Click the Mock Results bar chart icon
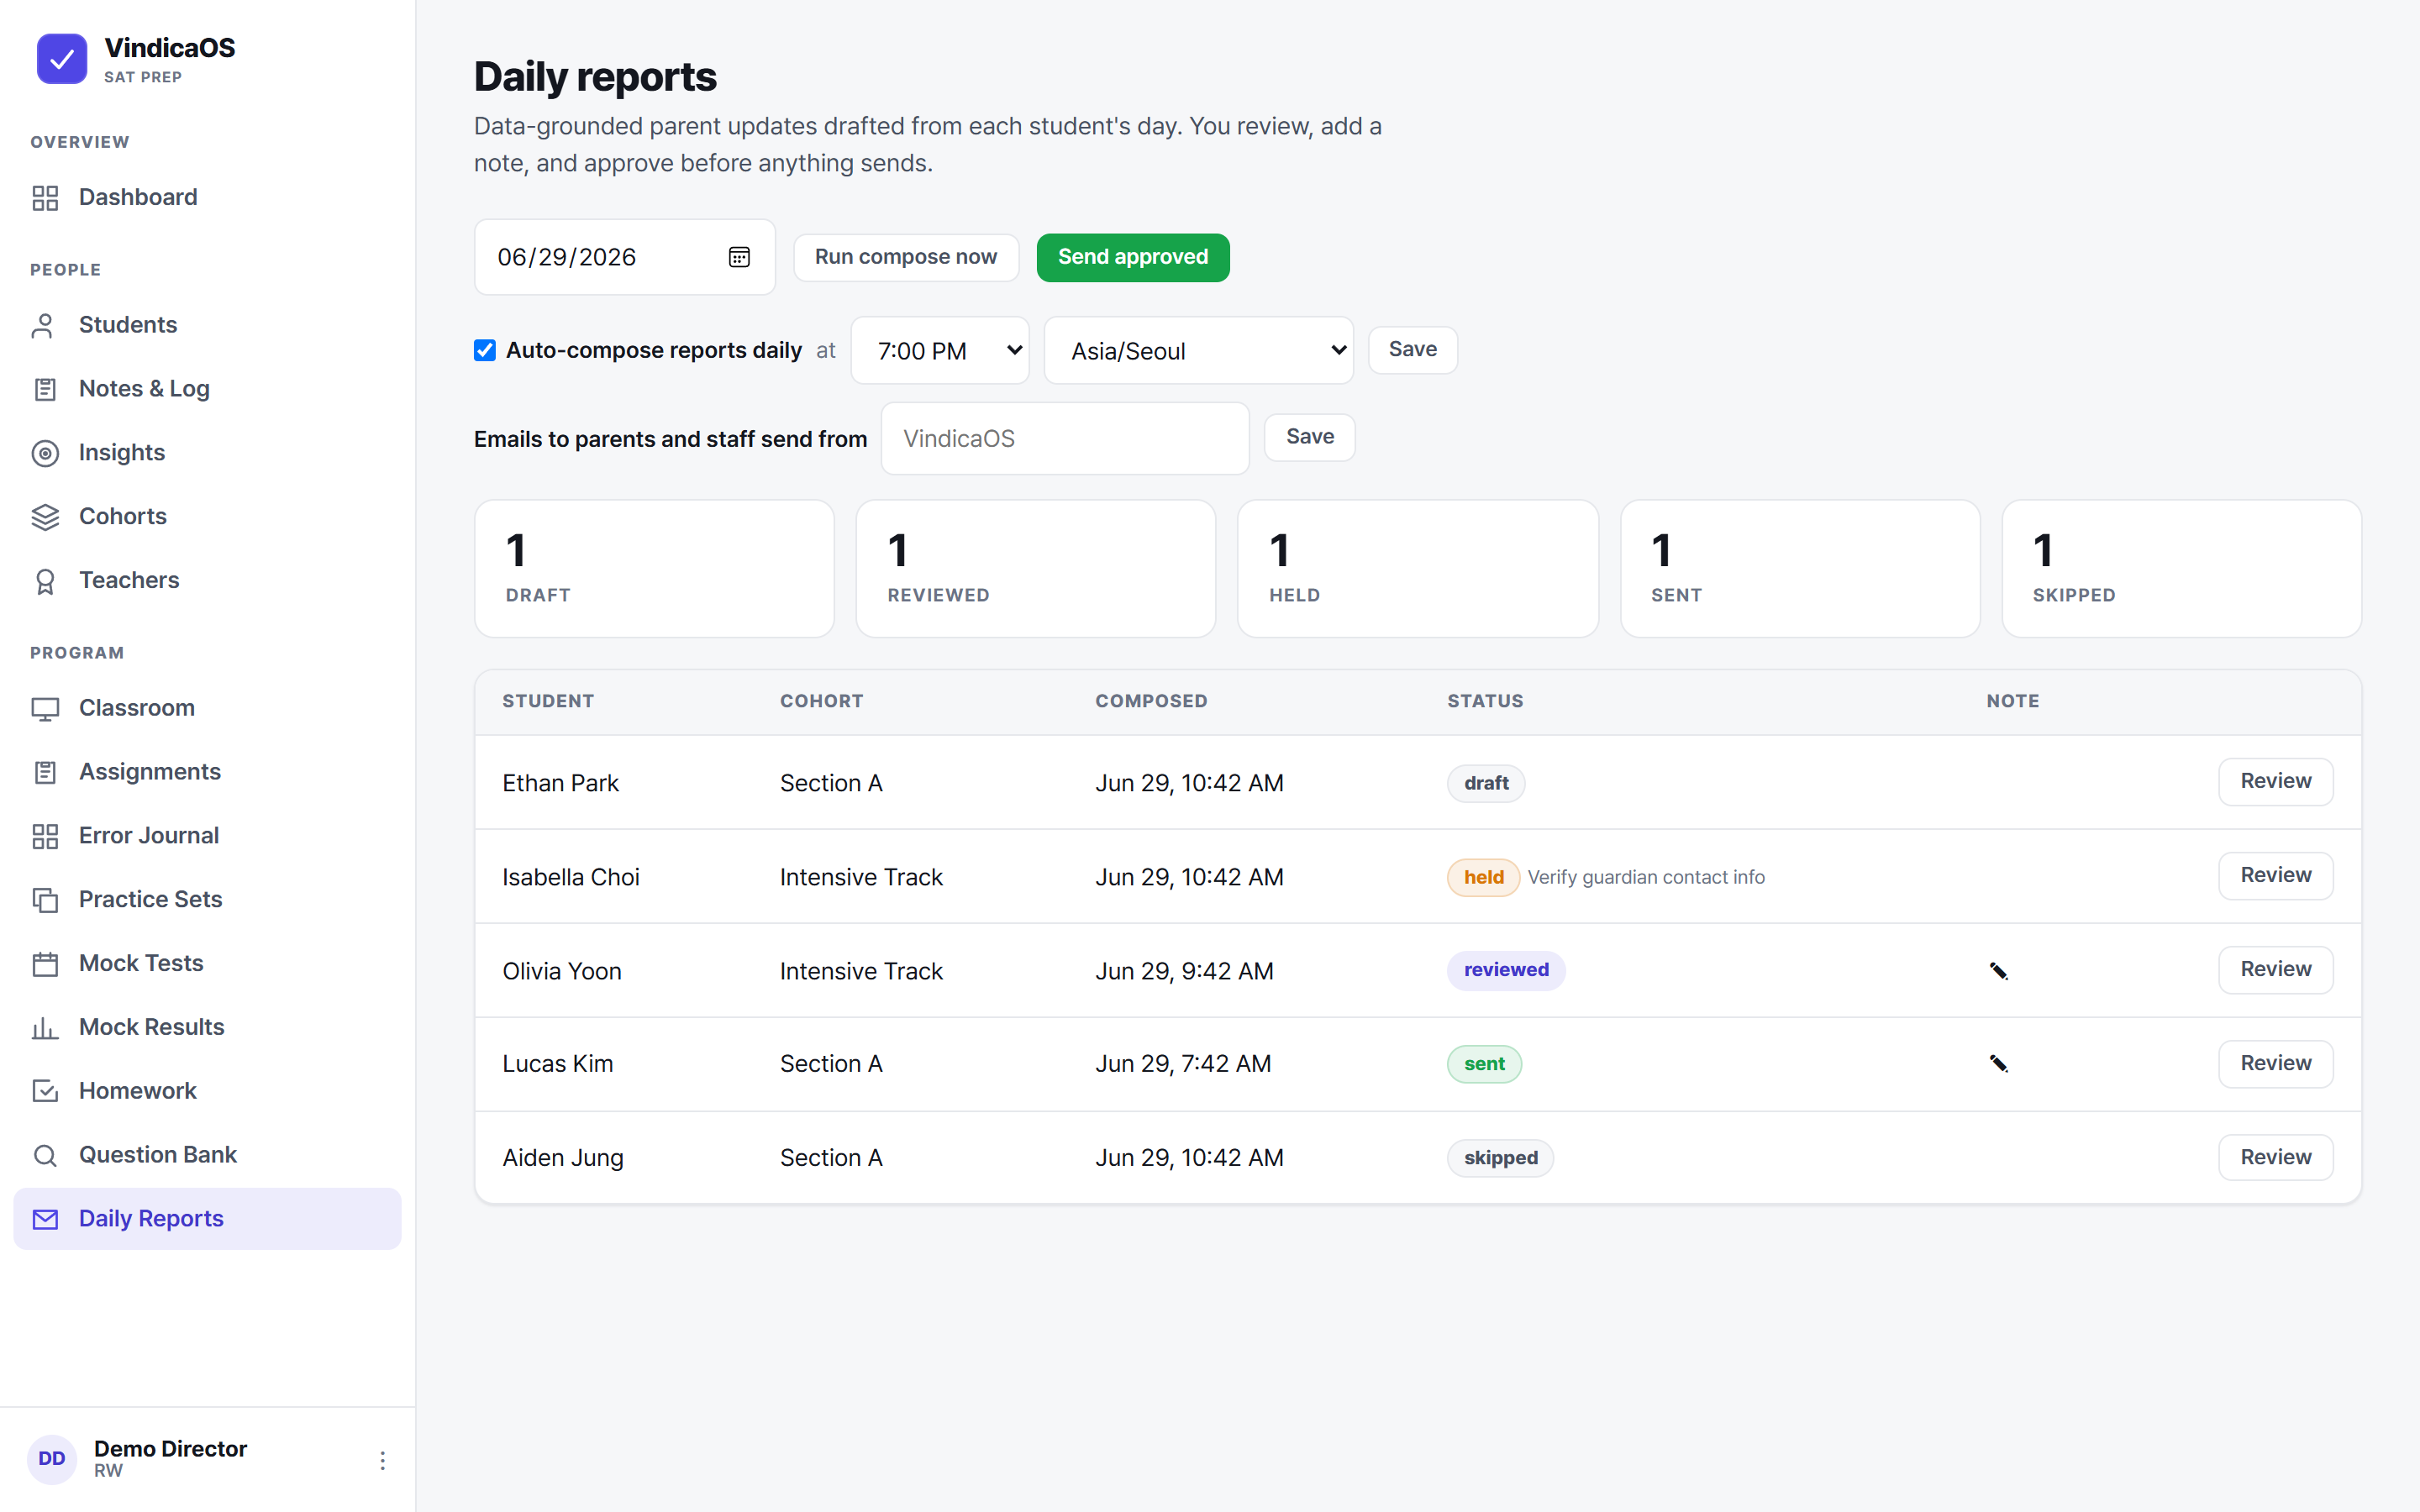This screenshot has height=1512, width=2420. (x=45, y=1029)
